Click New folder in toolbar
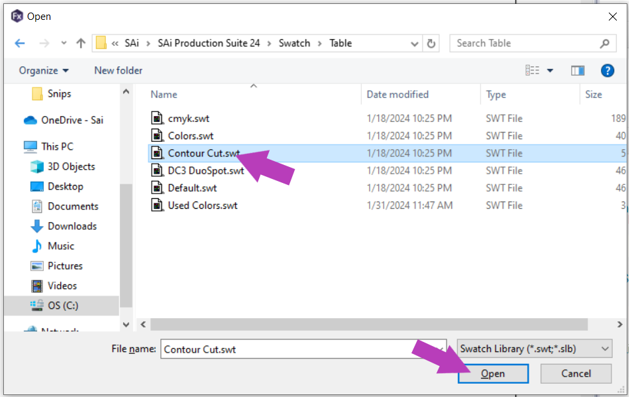The height and width of the screenshot is (397, 629). (x=118, y=71)
